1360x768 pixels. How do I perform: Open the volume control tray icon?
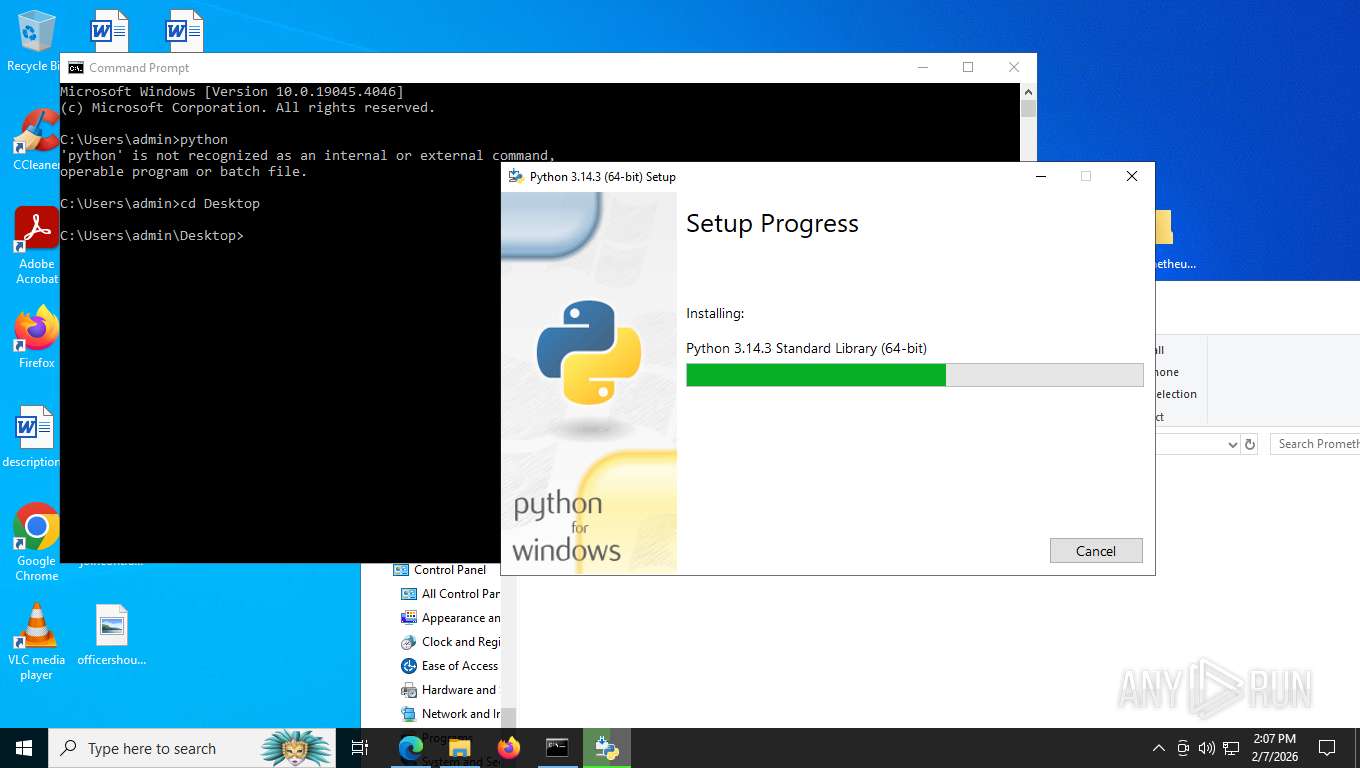[x=1207, y=748]
